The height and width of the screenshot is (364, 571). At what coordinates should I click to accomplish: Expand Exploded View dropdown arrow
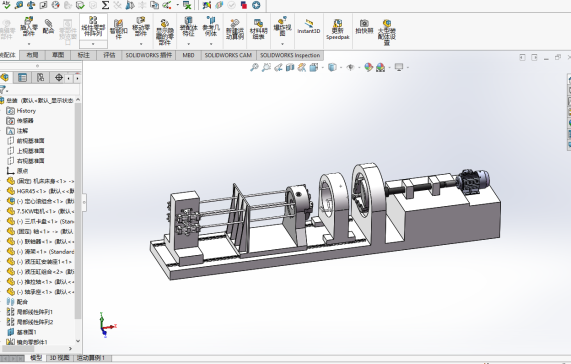pyautogui.click(x=282, y=44)
